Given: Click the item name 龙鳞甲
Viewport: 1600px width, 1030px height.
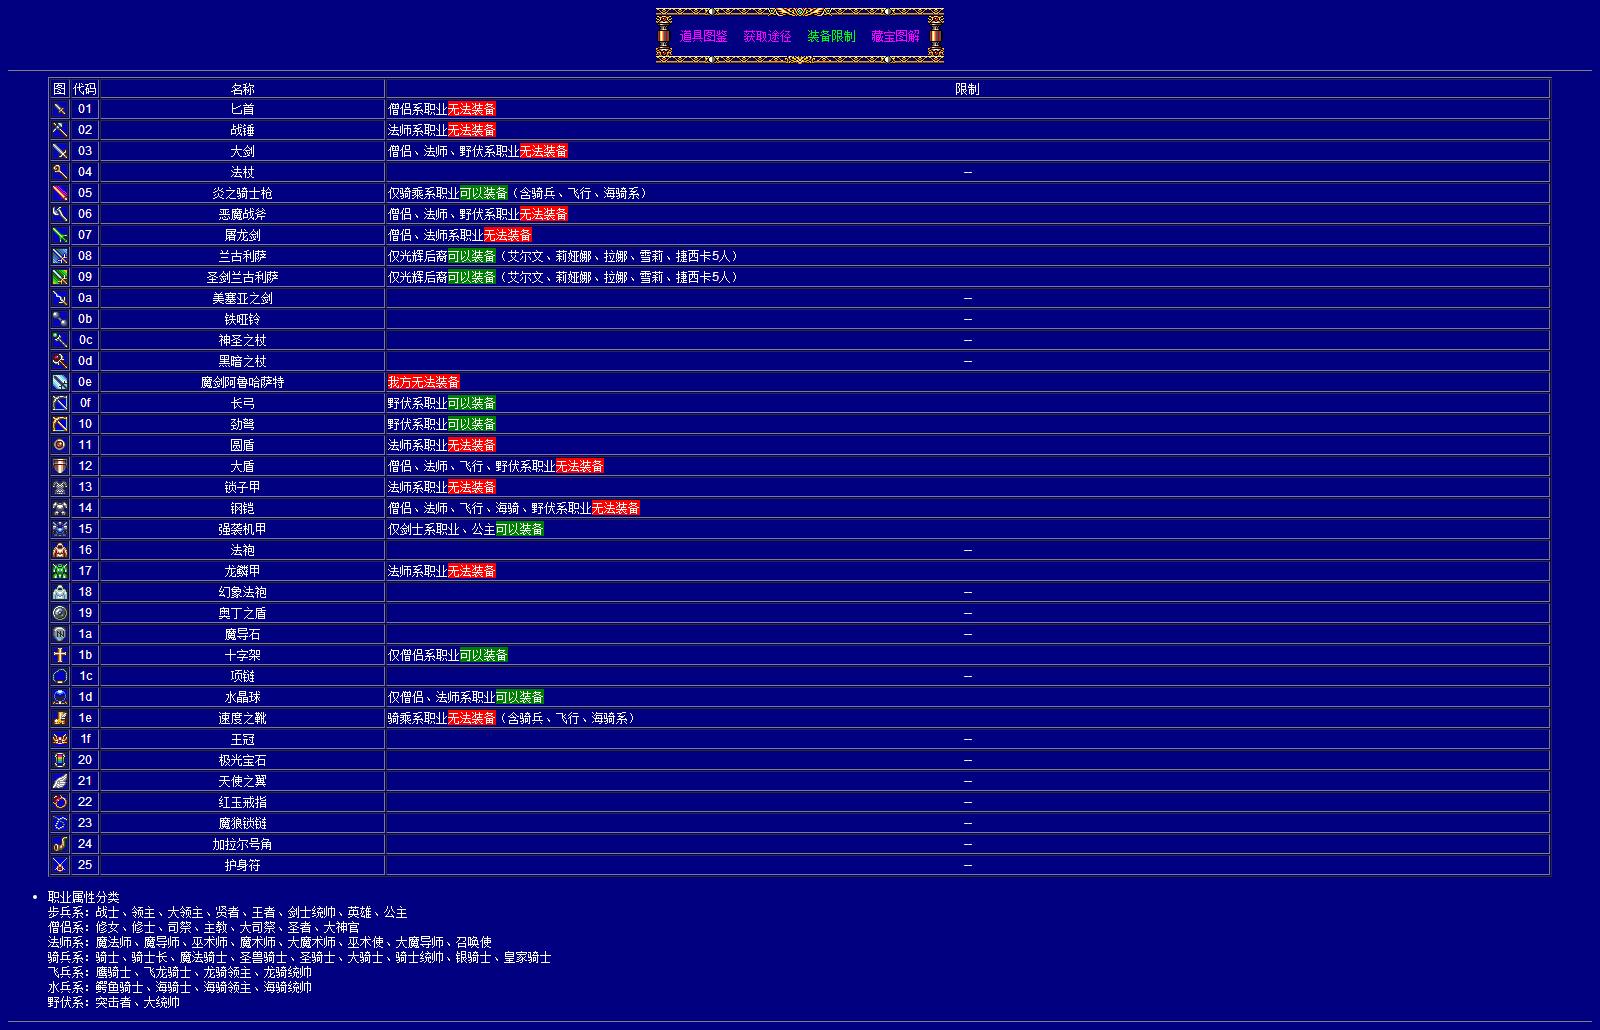Looking at the screenshot, I should pyautogui.click(x=242, y=571).
